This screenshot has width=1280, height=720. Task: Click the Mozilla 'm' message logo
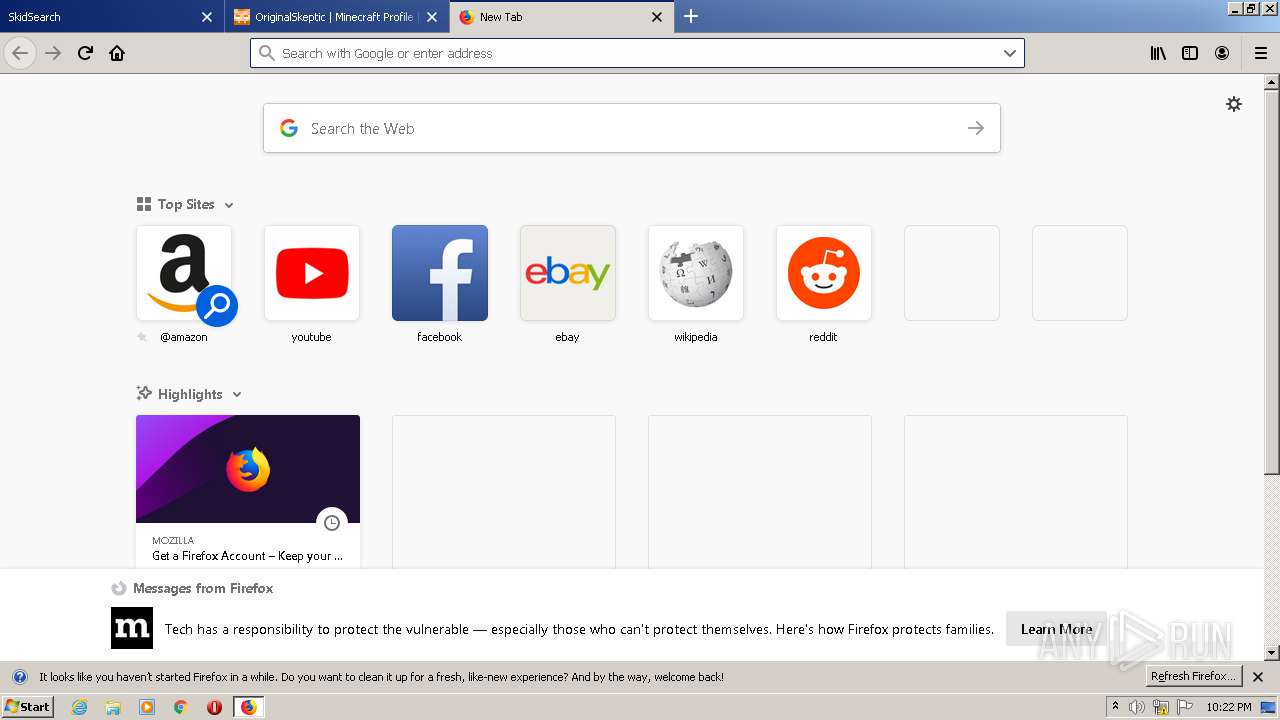pyautogui.click(x=132, y=628)
